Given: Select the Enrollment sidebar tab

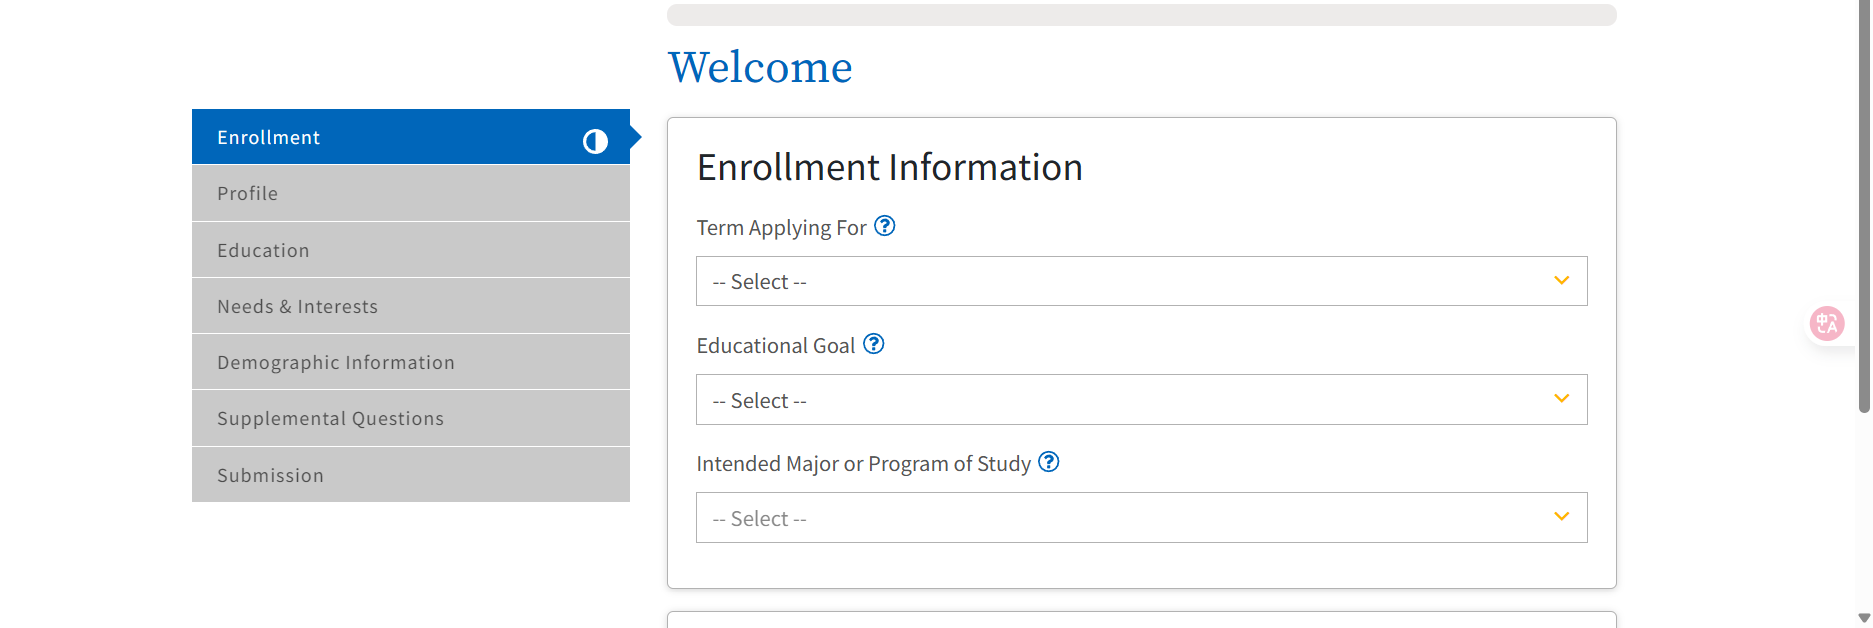Looking at the screenshot, I should coord(411,137).
